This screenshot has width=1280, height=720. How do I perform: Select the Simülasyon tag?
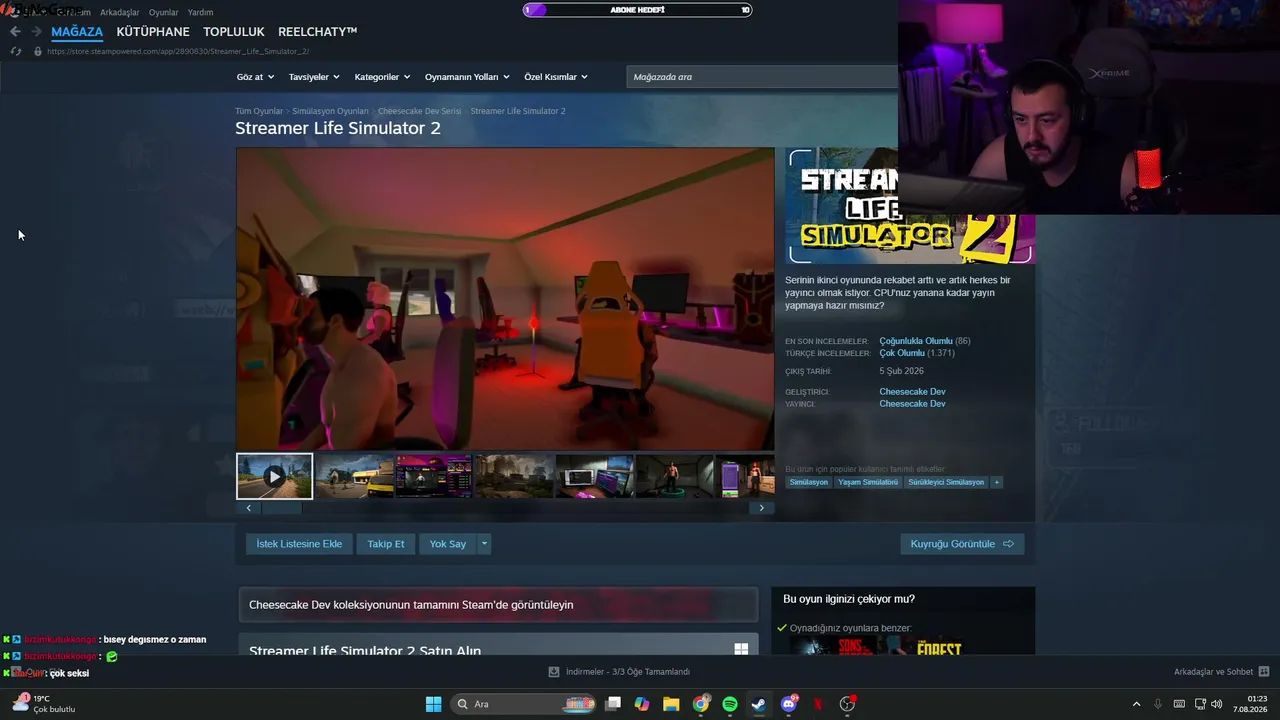(809, 482)
